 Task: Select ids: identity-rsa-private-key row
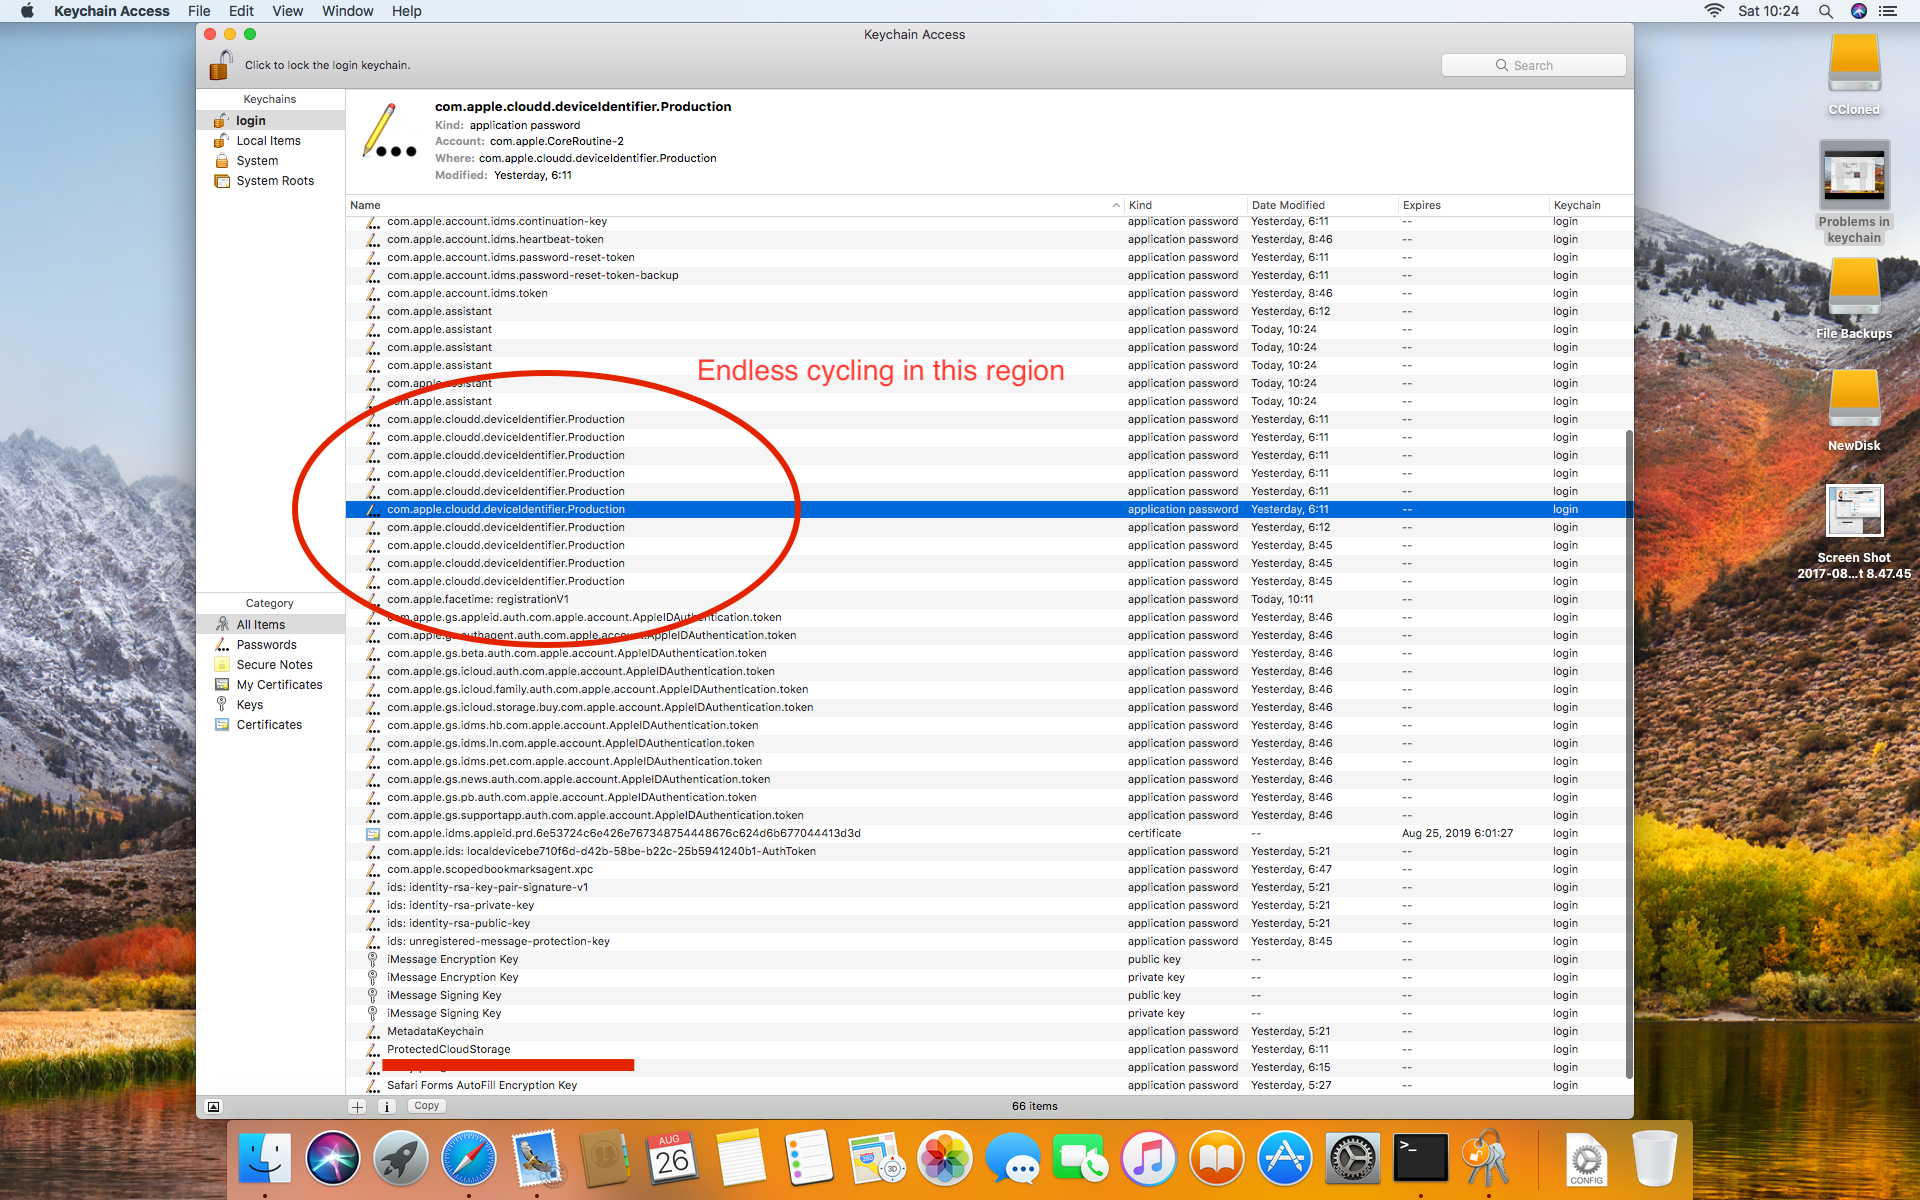pyautogui.click(x=989, y=906)
